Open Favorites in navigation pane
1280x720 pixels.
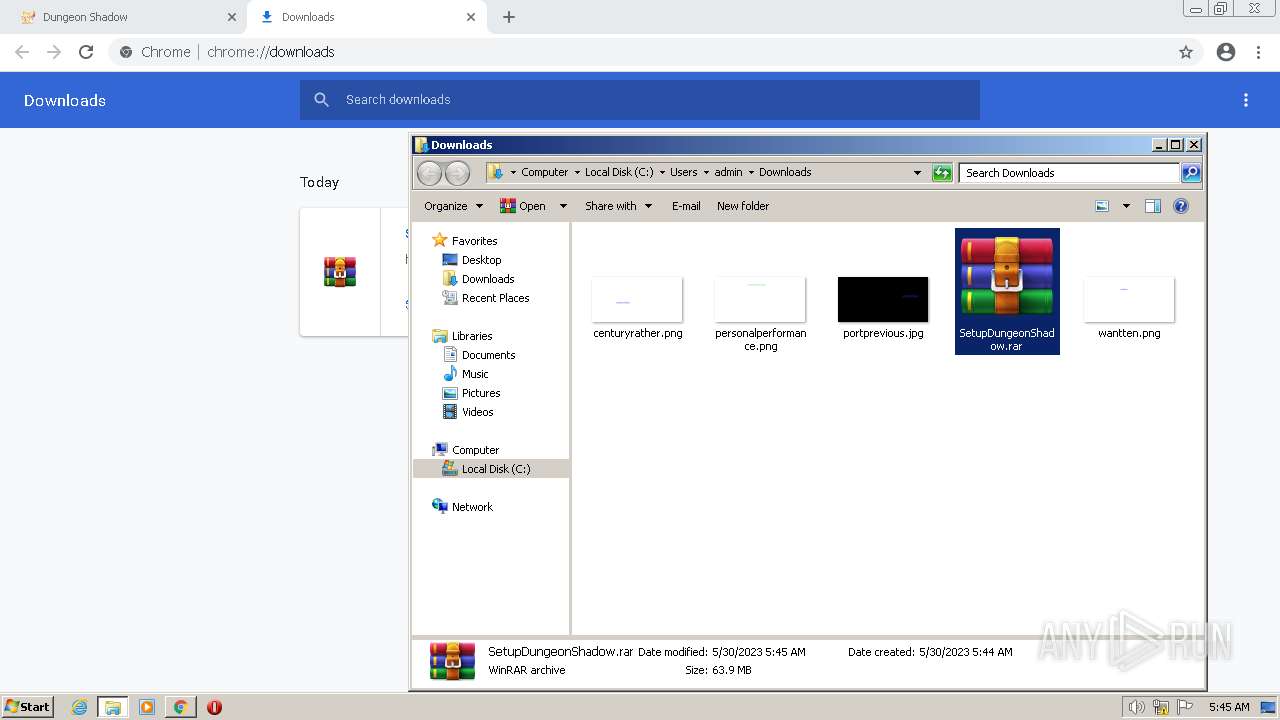coord(474,241)
